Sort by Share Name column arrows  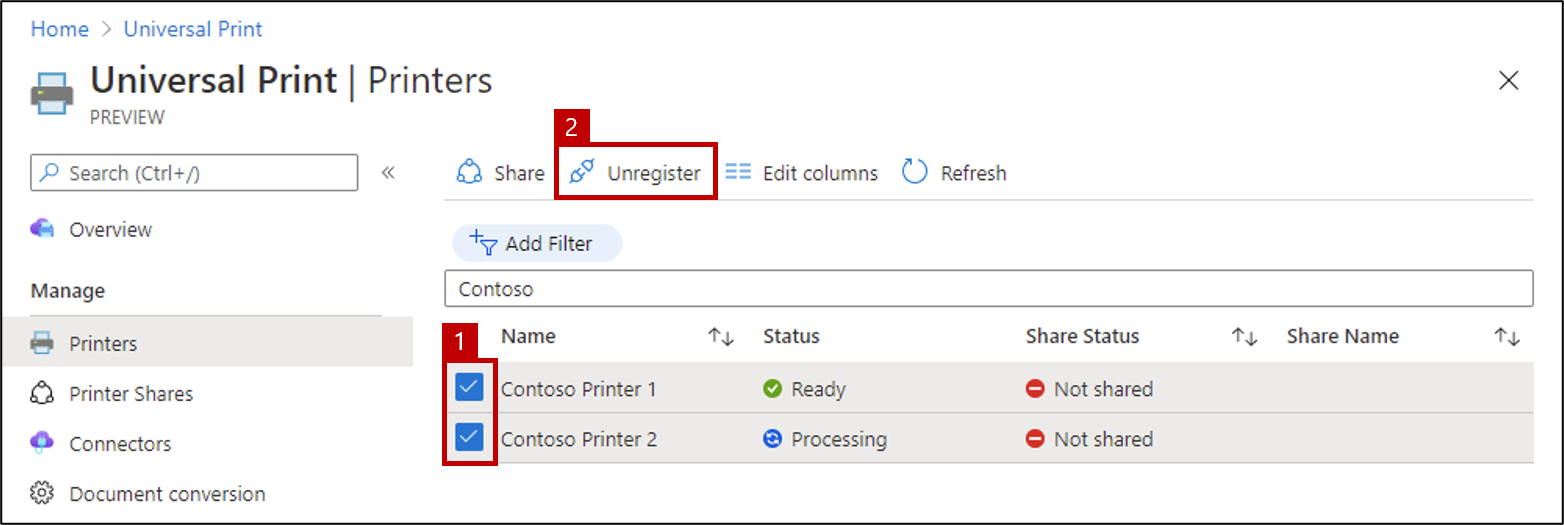(x=1507, y=337)
